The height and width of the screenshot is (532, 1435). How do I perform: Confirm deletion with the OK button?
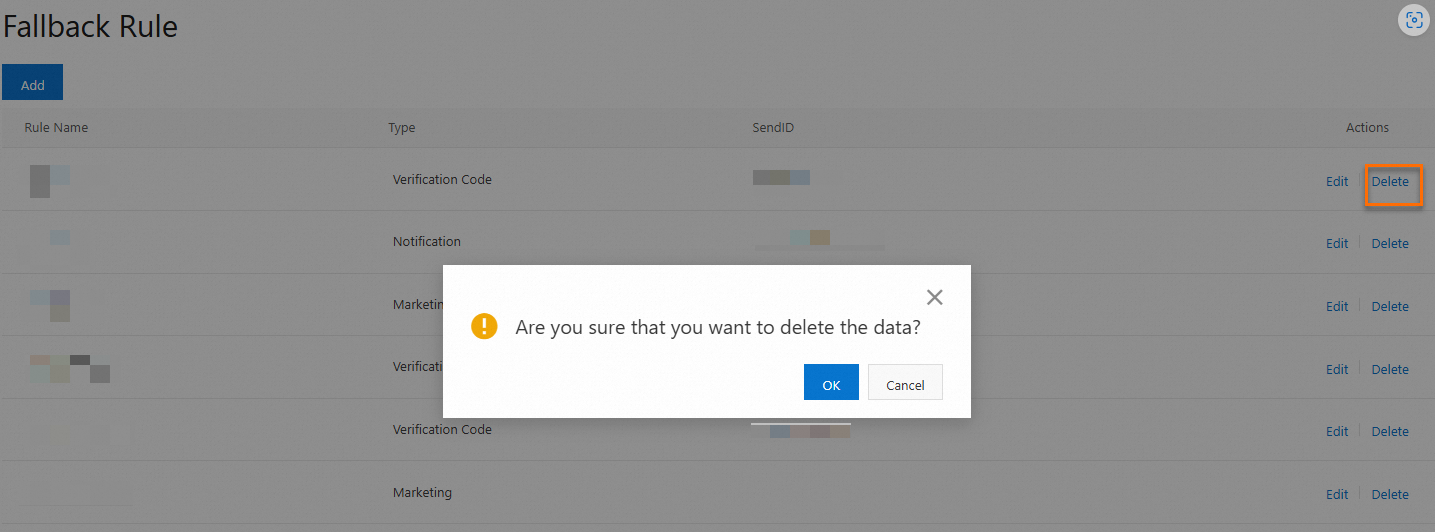[831, 384]
